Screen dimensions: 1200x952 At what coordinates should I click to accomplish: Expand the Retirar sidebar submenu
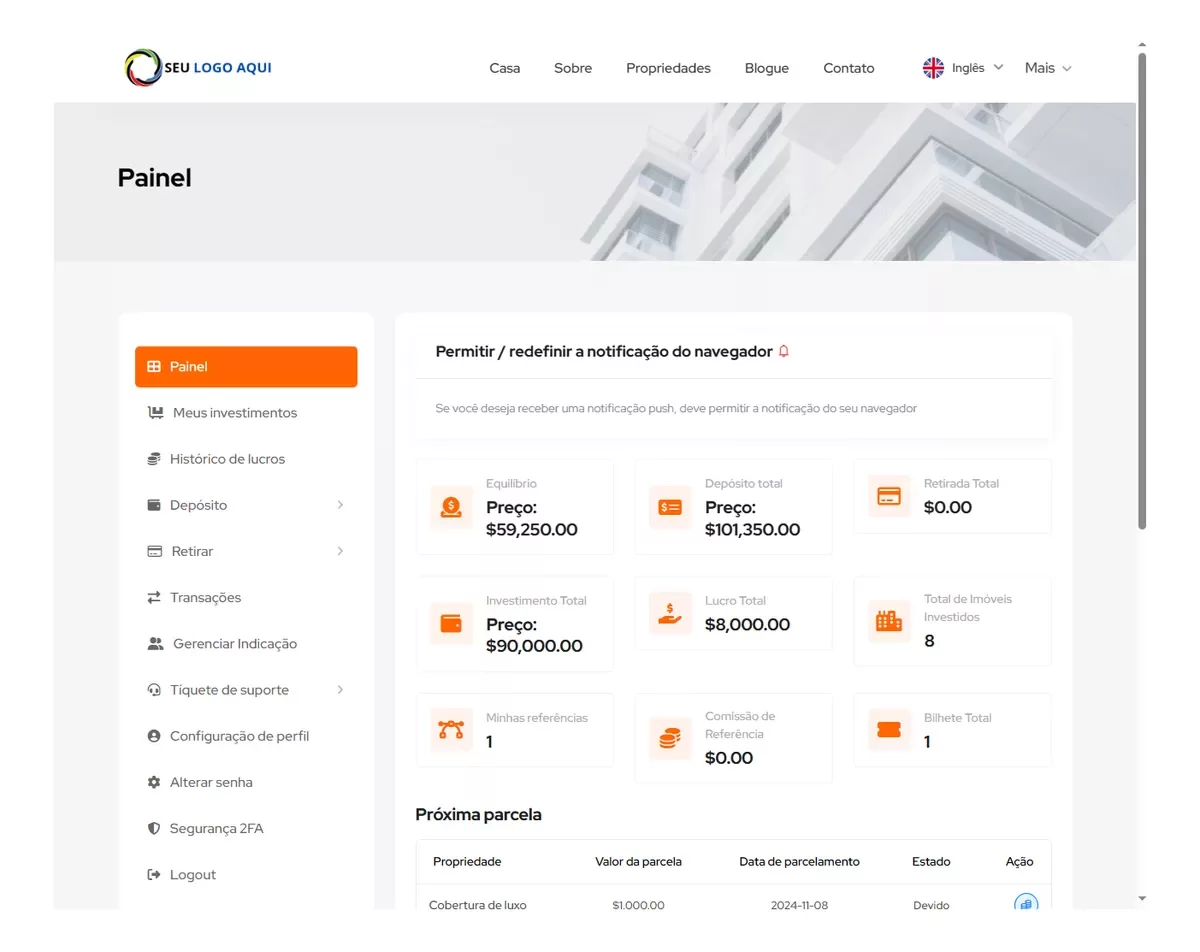tap(340, 551)
